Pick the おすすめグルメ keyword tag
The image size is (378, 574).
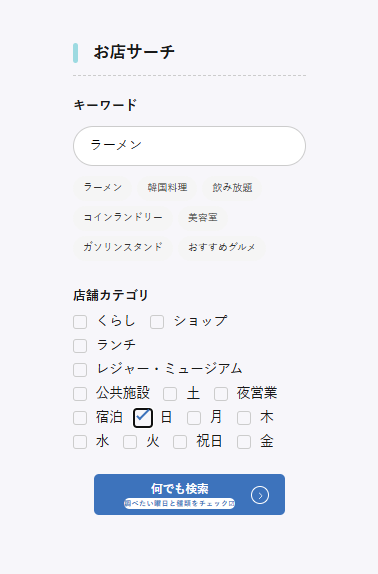click(221, 247)
